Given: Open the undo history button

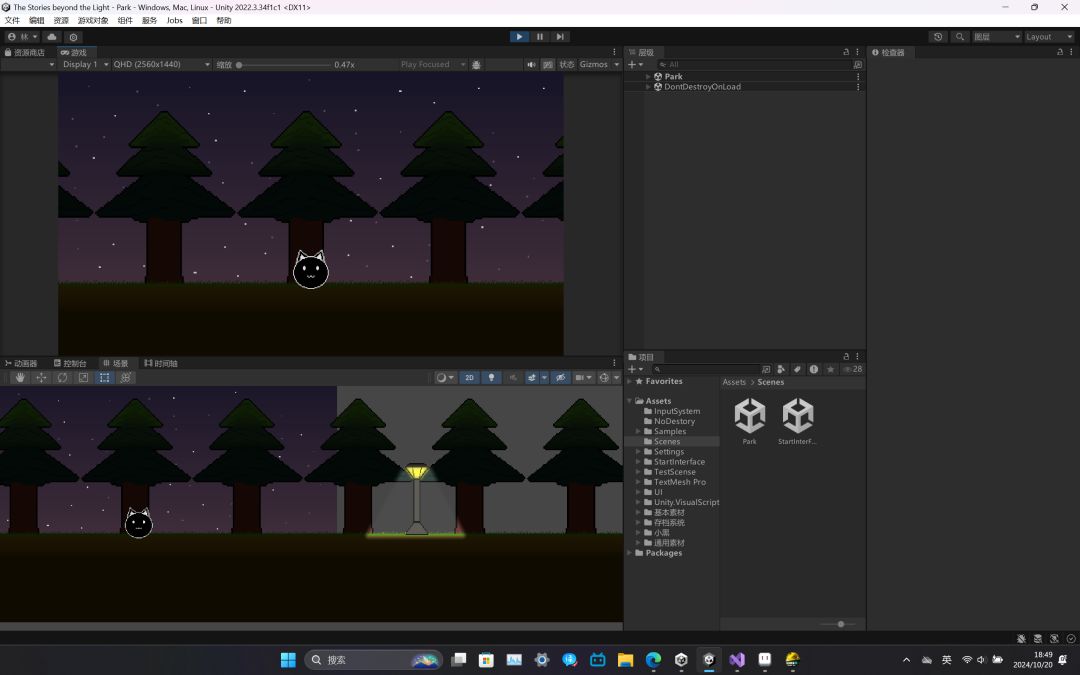Looking at the screenshot, I should coord(938,37).
